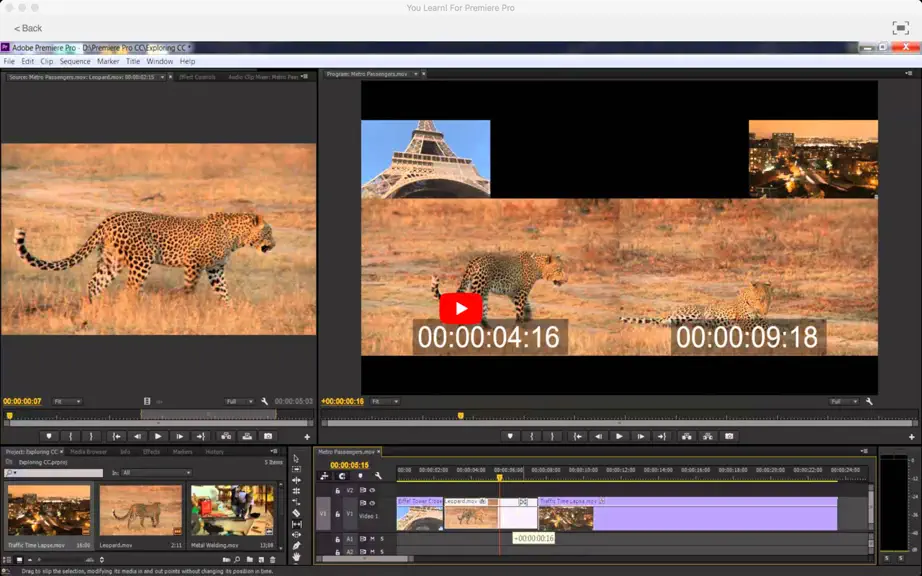Click the Program monitor playhead scrubber
Image resolution: width=922 pixels, height=576 pixels.
[x=460, y=416]
